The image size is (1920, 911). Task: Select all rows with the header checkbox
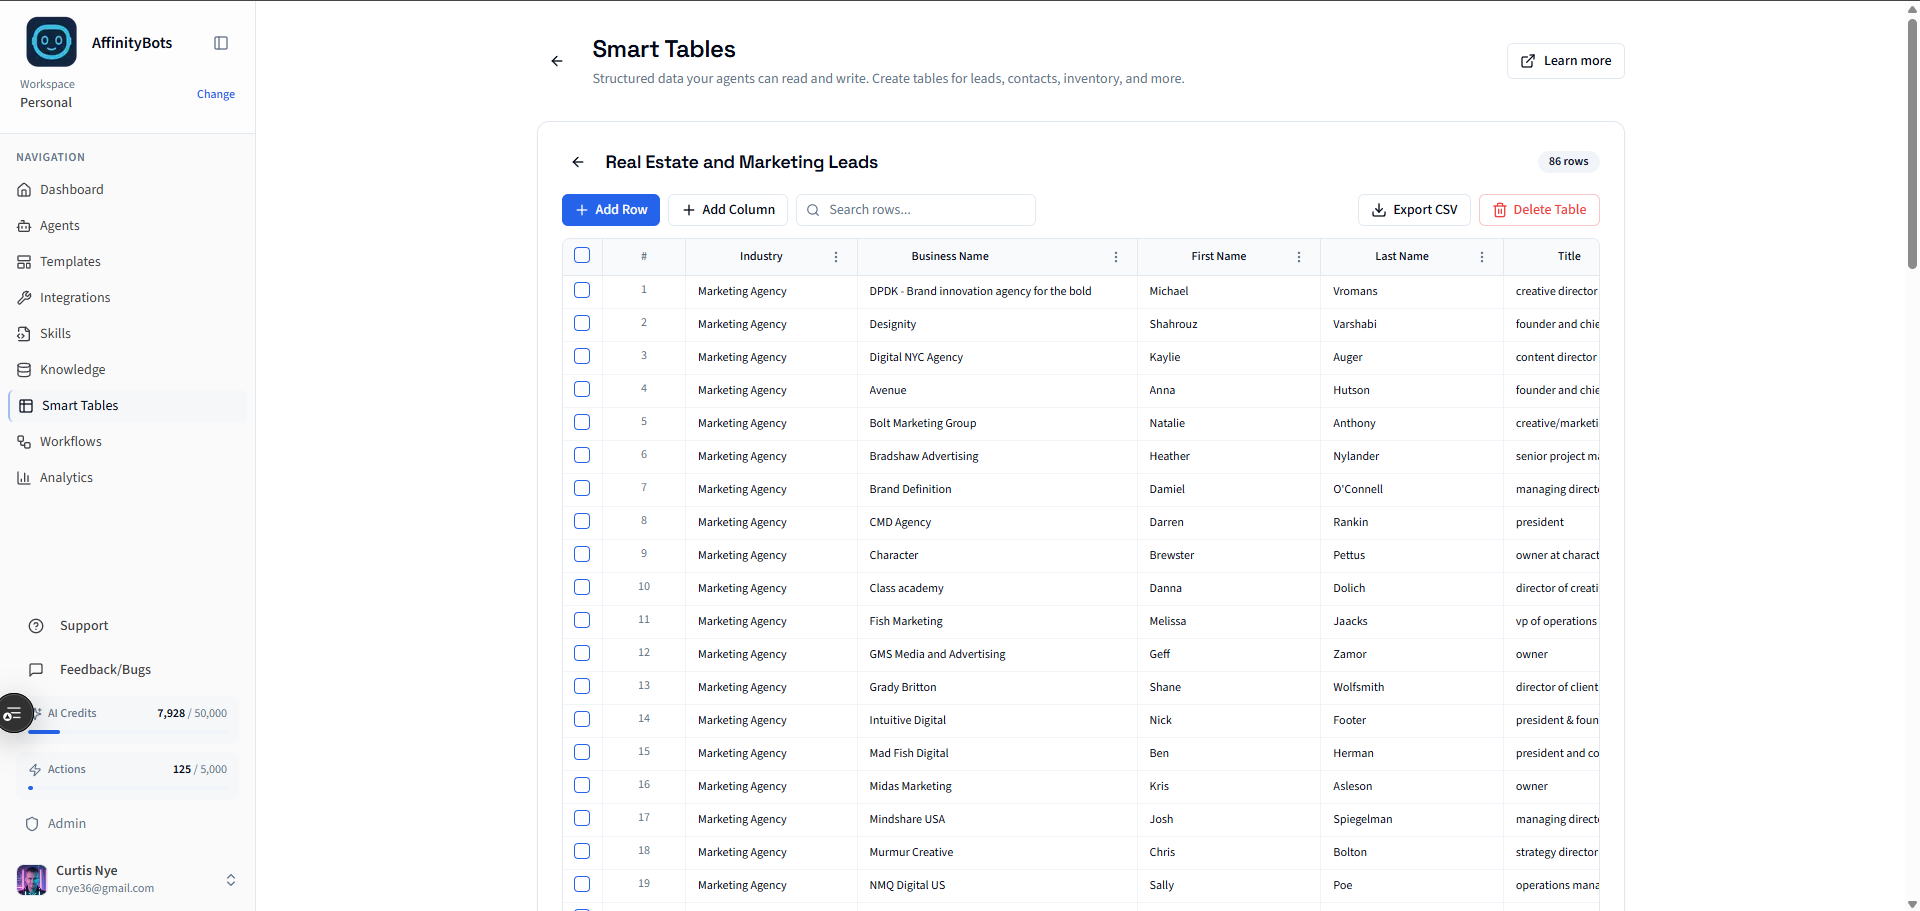pyautogui.click(x=582, y=255)
